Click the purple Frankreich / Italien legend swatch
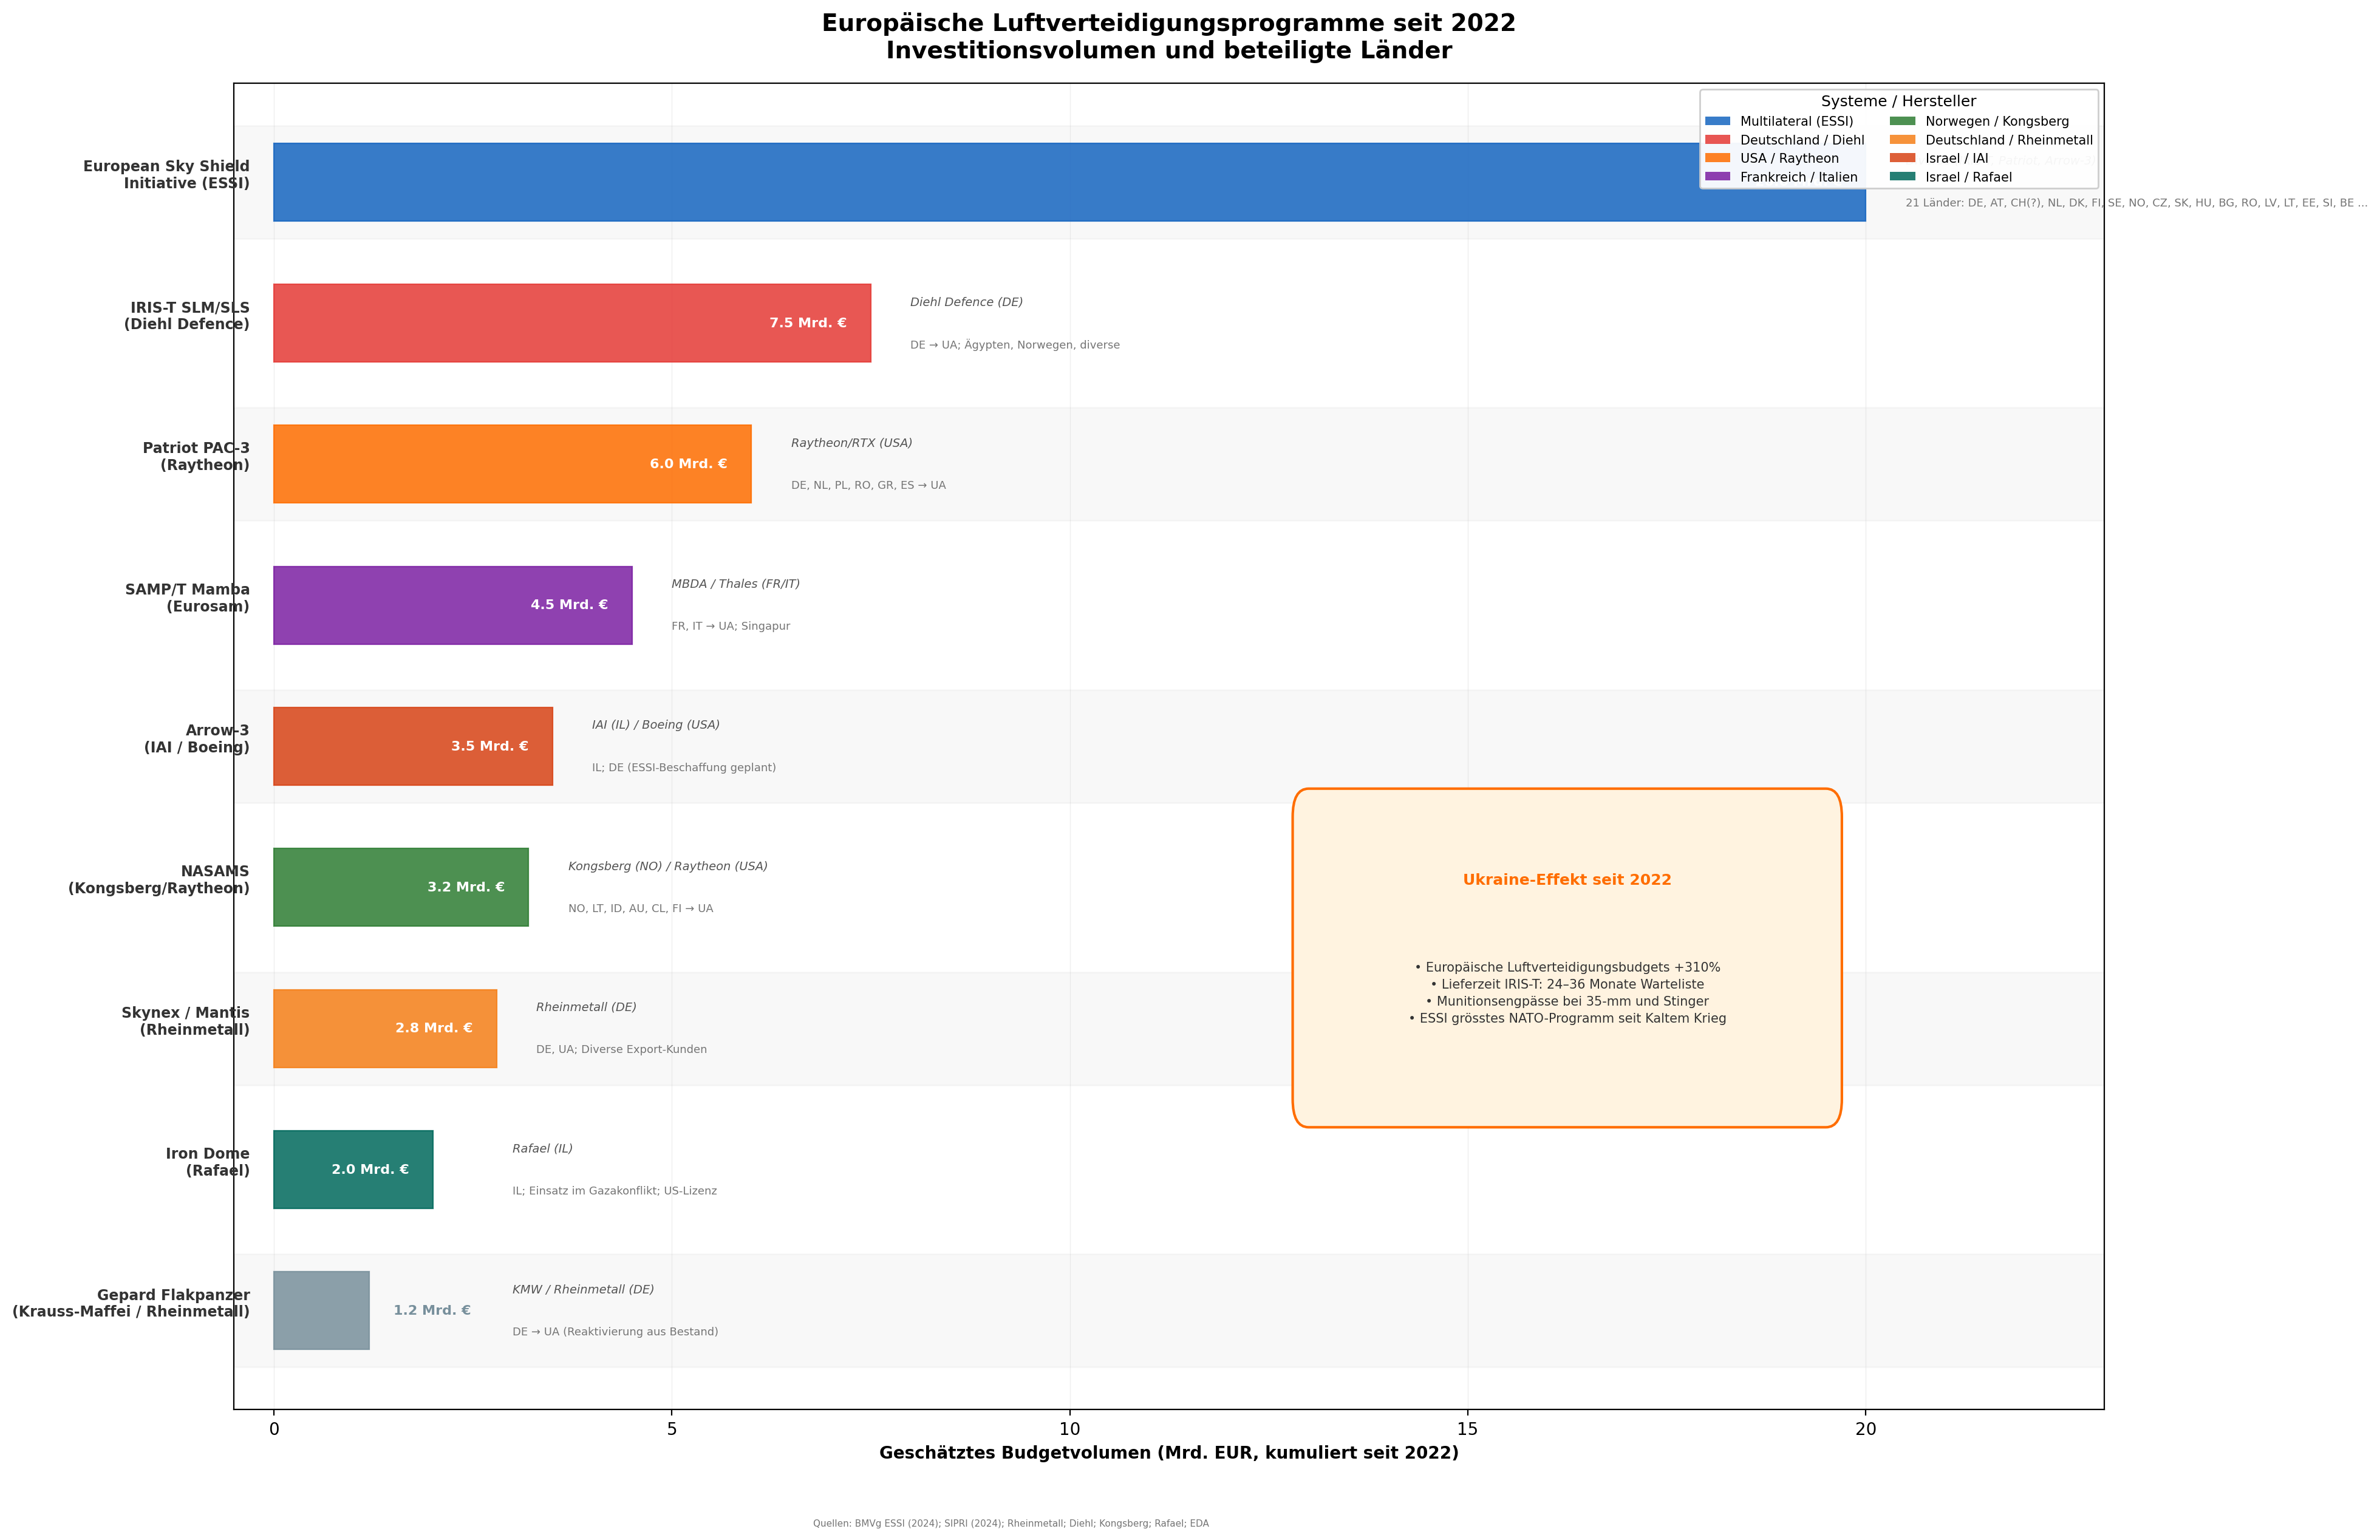The image size is (2380, 1540). pos(1717,177)
